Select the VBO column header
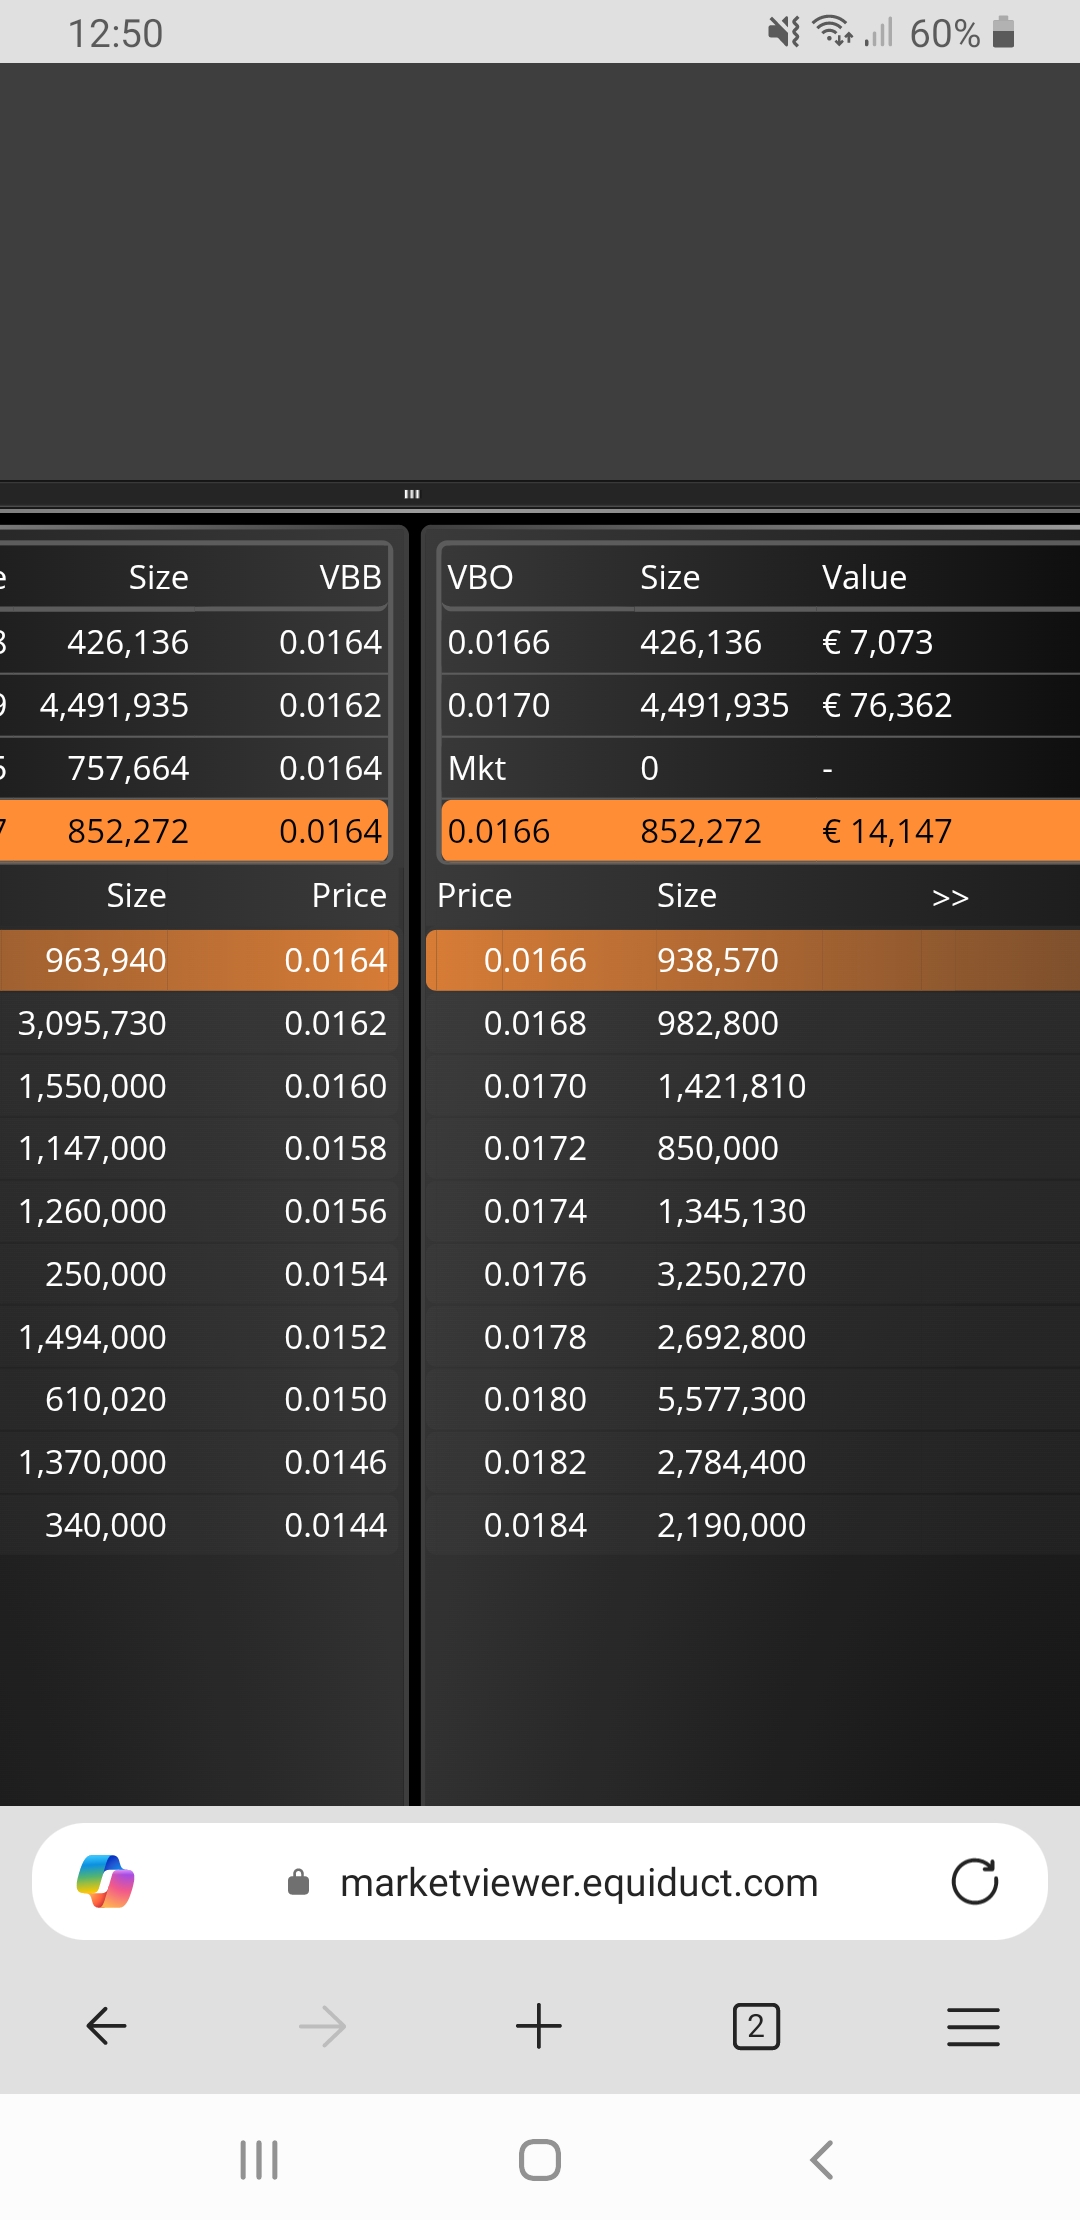 pos(480,577)
